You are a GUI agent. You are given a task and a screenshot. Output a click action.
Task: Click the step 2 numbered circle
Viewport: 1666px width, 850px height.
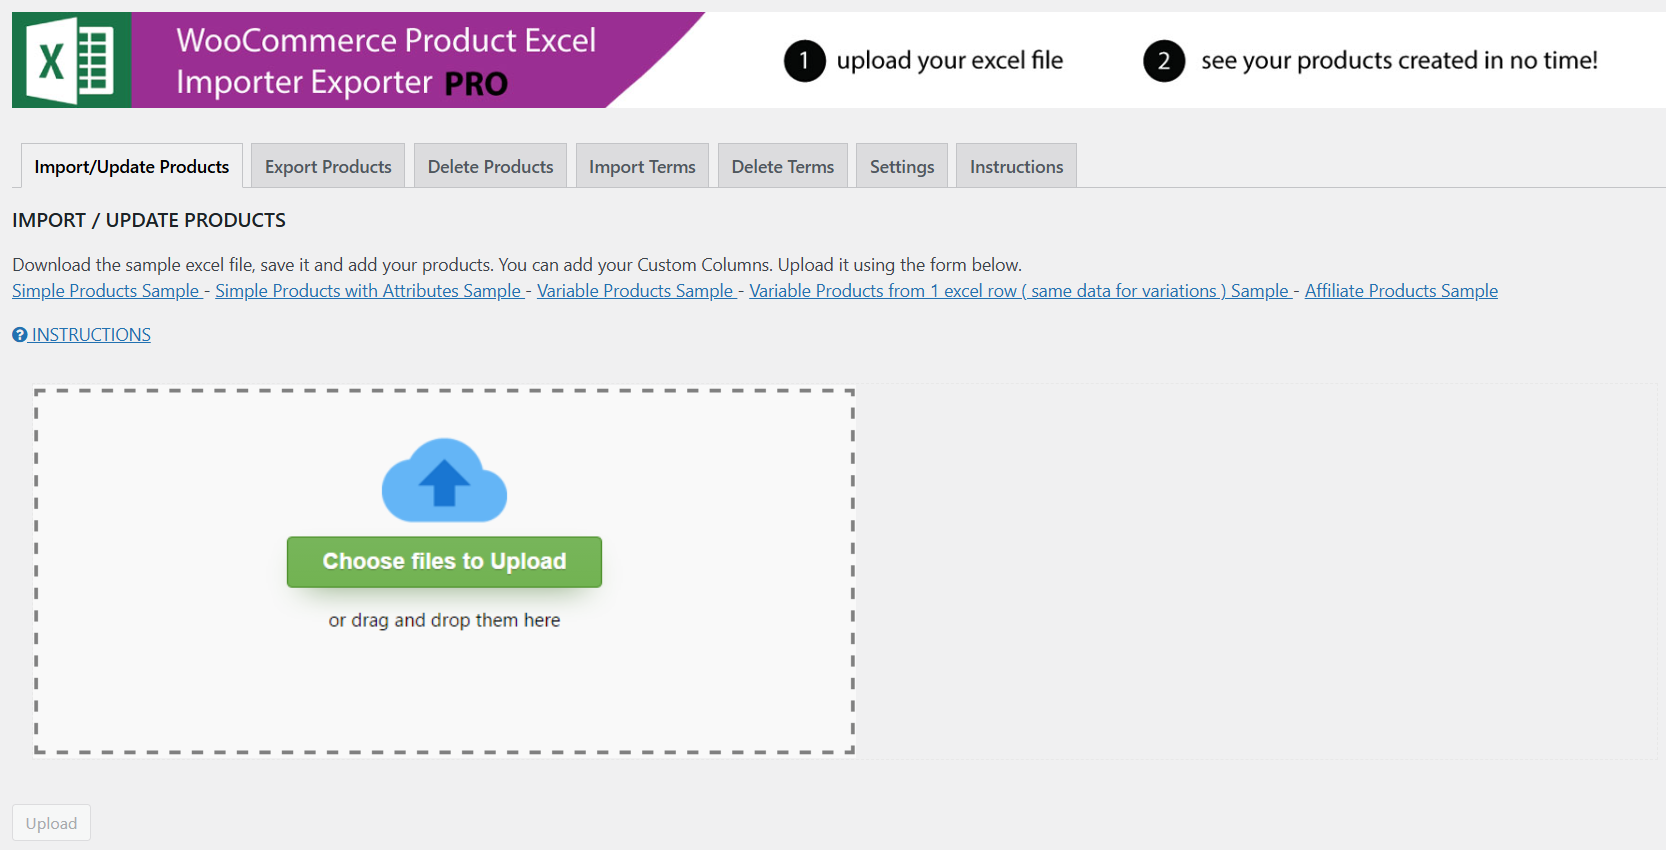(x=1163, y=61)
